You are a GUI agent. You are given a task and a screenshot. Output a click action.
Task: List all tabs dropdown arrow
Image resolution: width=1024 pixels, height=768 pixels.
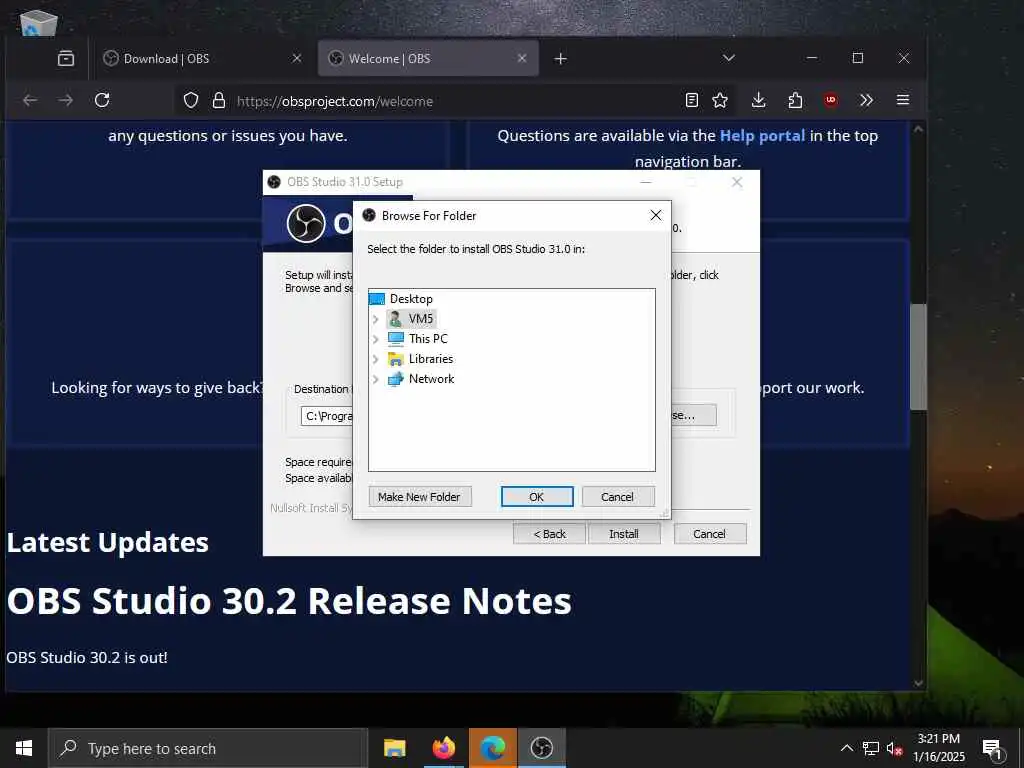(x=729, y=58)
